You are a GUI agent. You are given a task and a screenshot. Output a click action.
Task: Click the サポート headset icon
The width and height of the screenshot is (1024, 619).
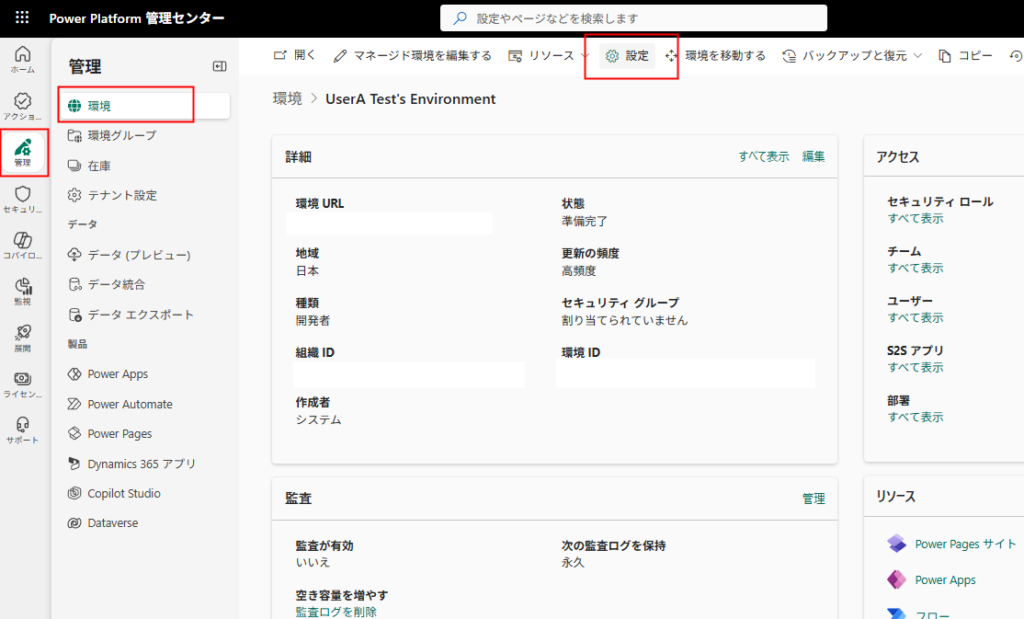pos(22,429)
